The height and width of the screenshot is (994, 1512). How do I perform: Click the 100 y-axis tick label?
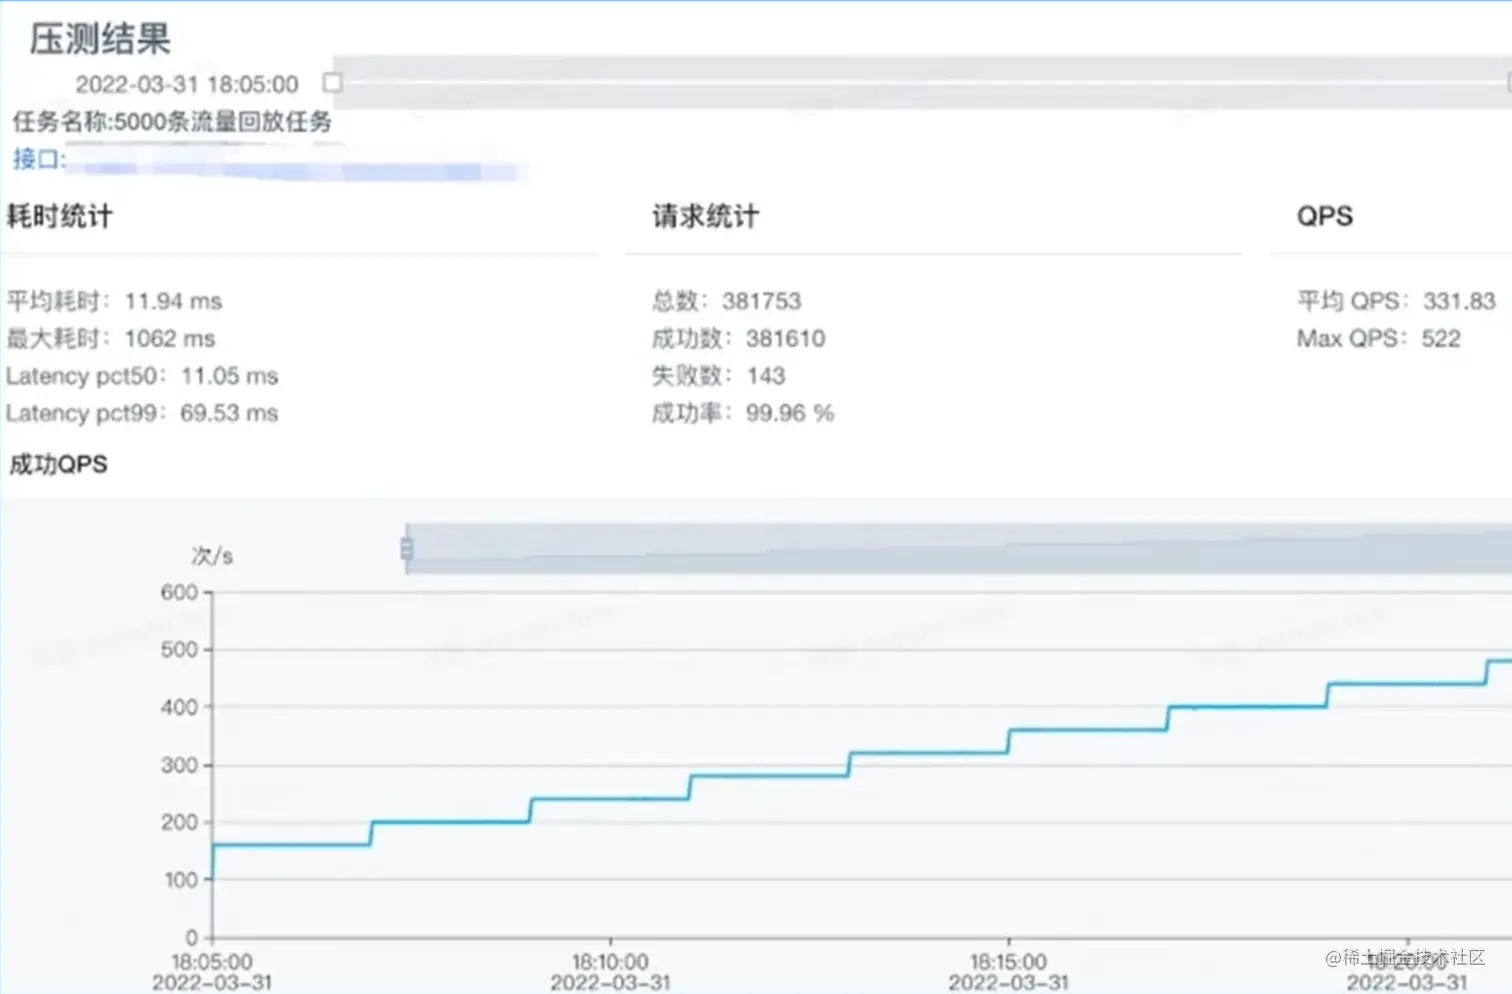[x=180, y=880]
